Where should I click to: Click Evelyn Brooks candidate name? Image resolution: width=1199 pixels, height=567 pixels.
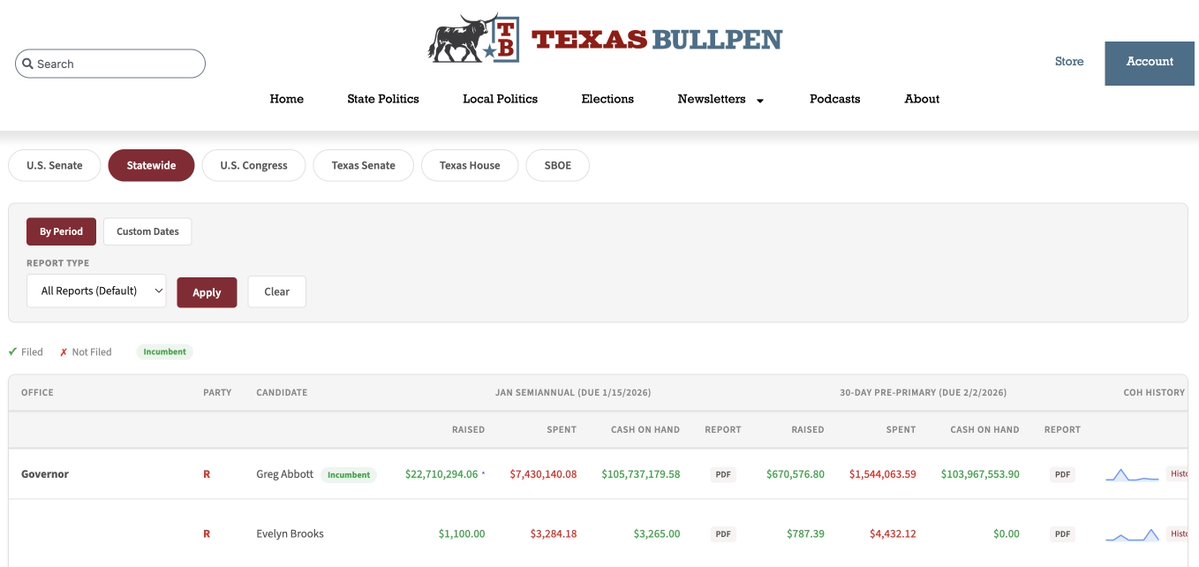pyautogui.click(x=290, y=534)
